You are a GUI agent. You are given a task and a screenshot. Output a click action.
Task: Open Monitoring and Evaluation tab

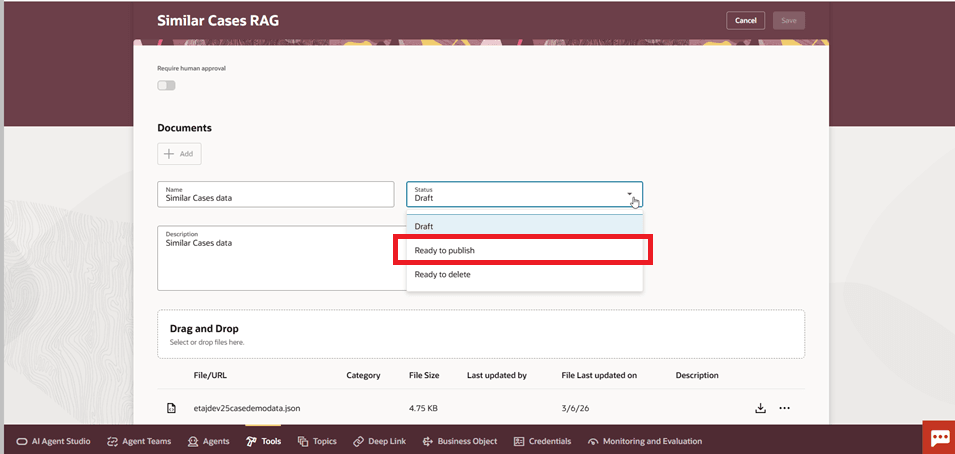(x=645, y=441)
